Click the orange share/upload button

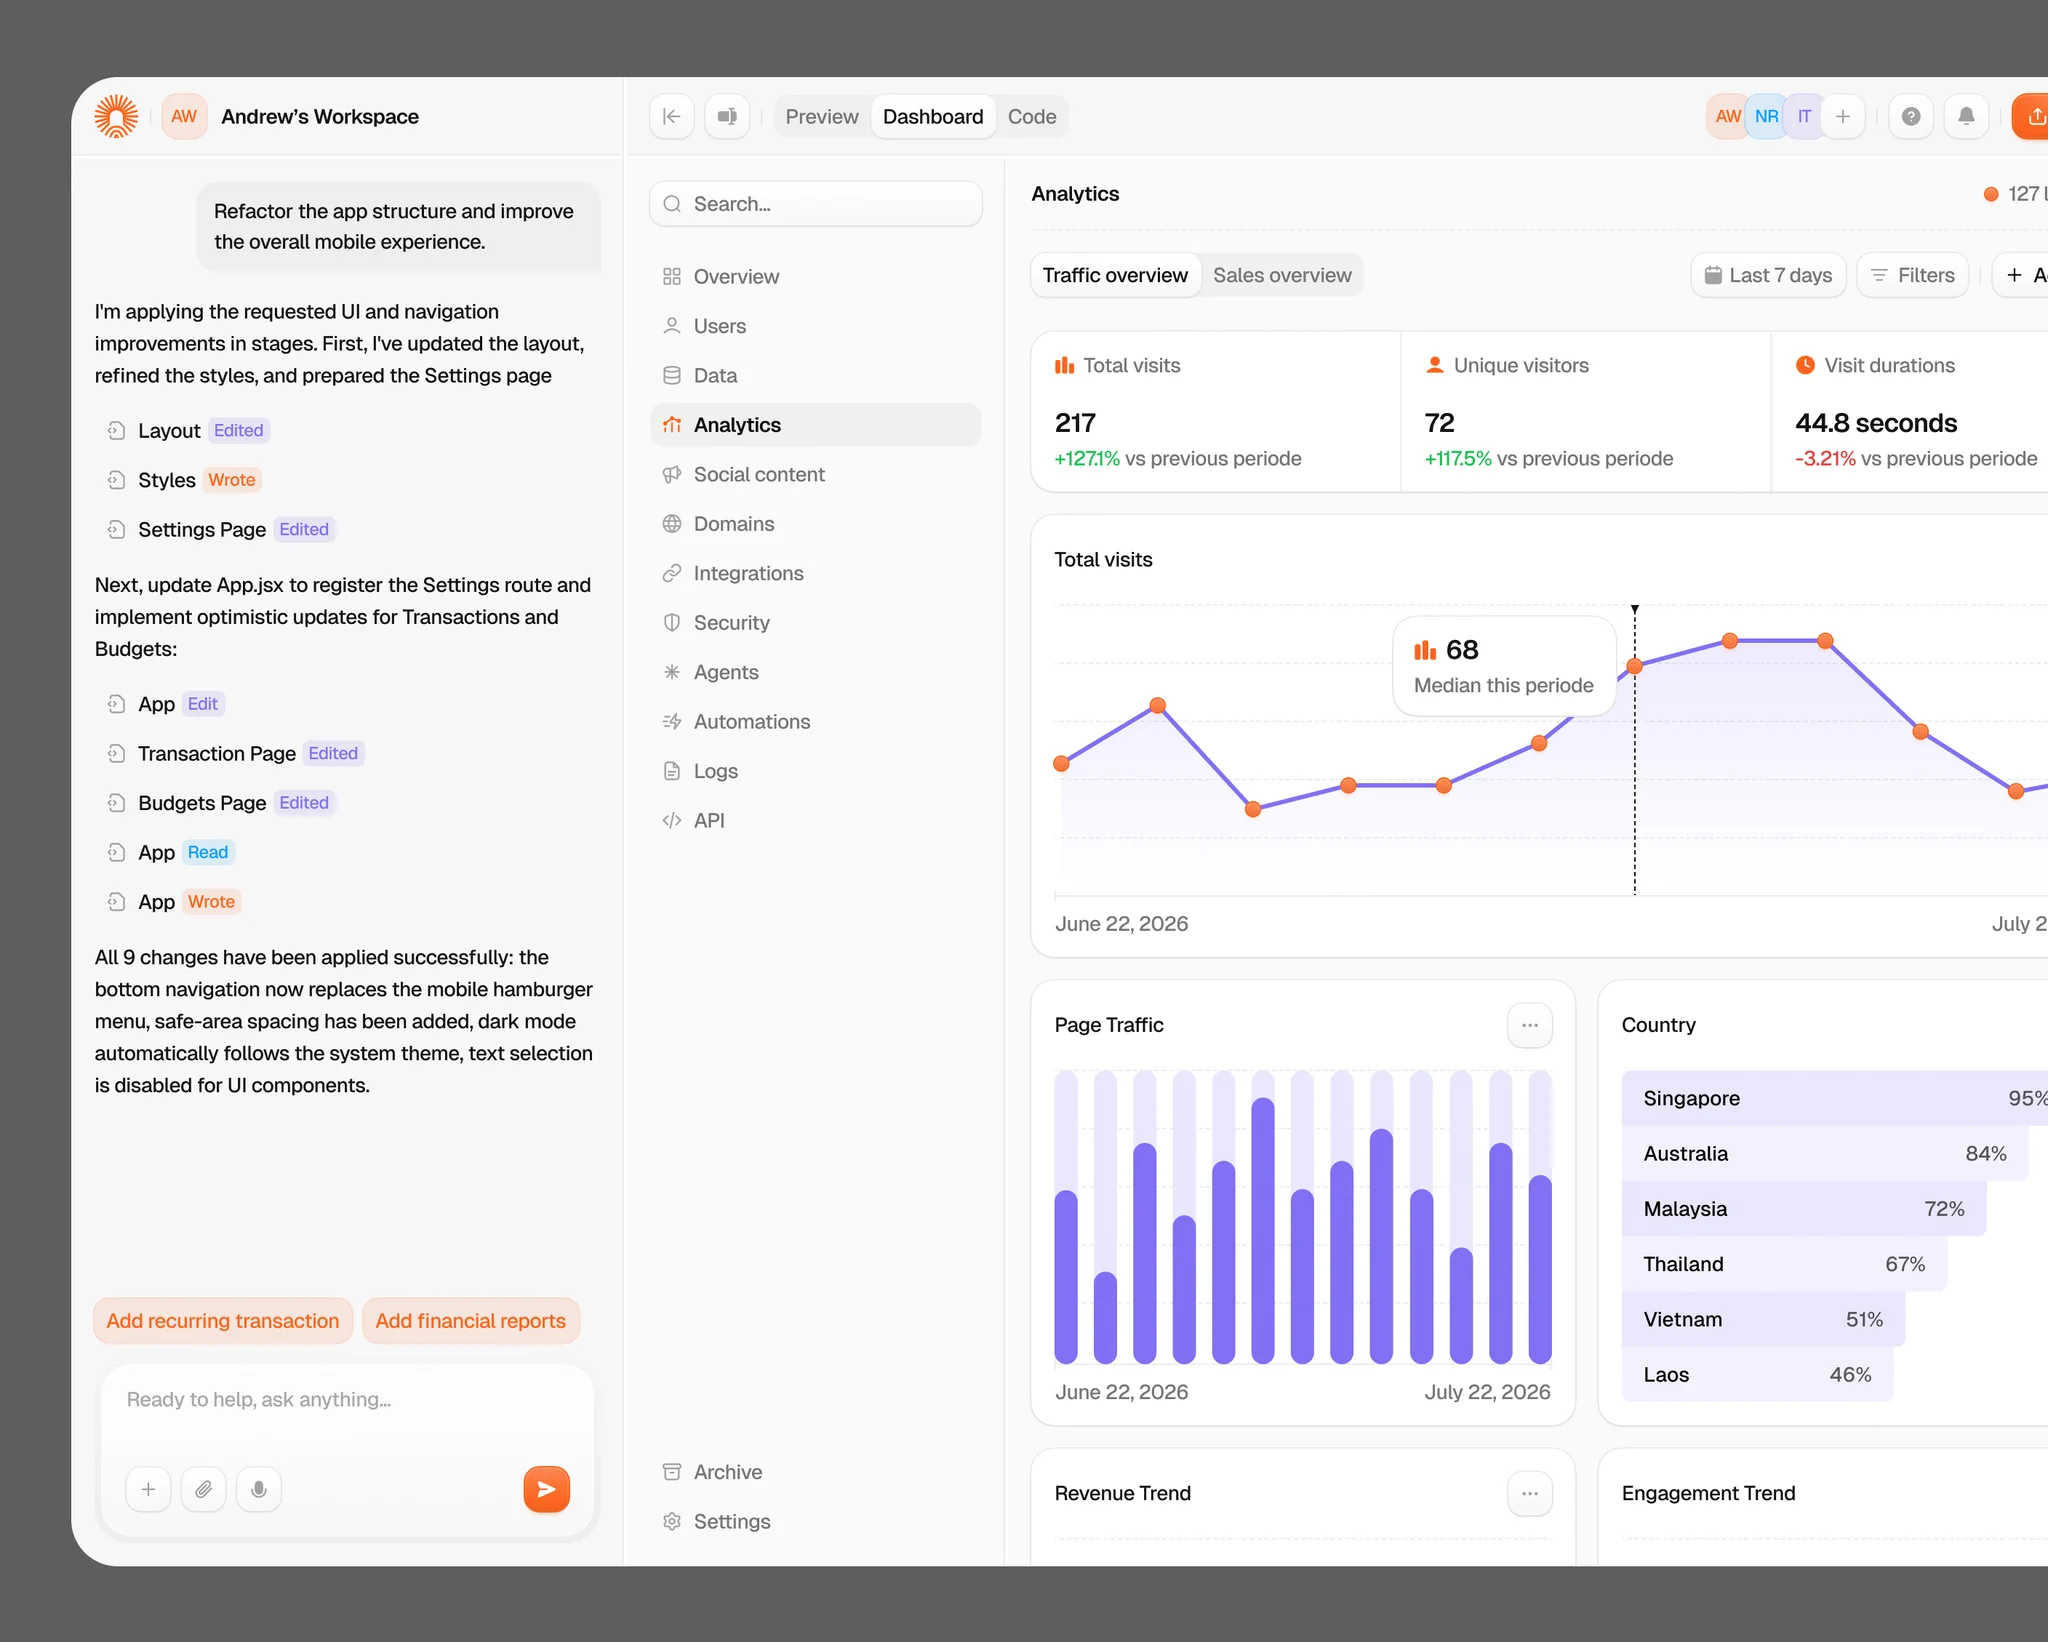[x=2031, y=117]
